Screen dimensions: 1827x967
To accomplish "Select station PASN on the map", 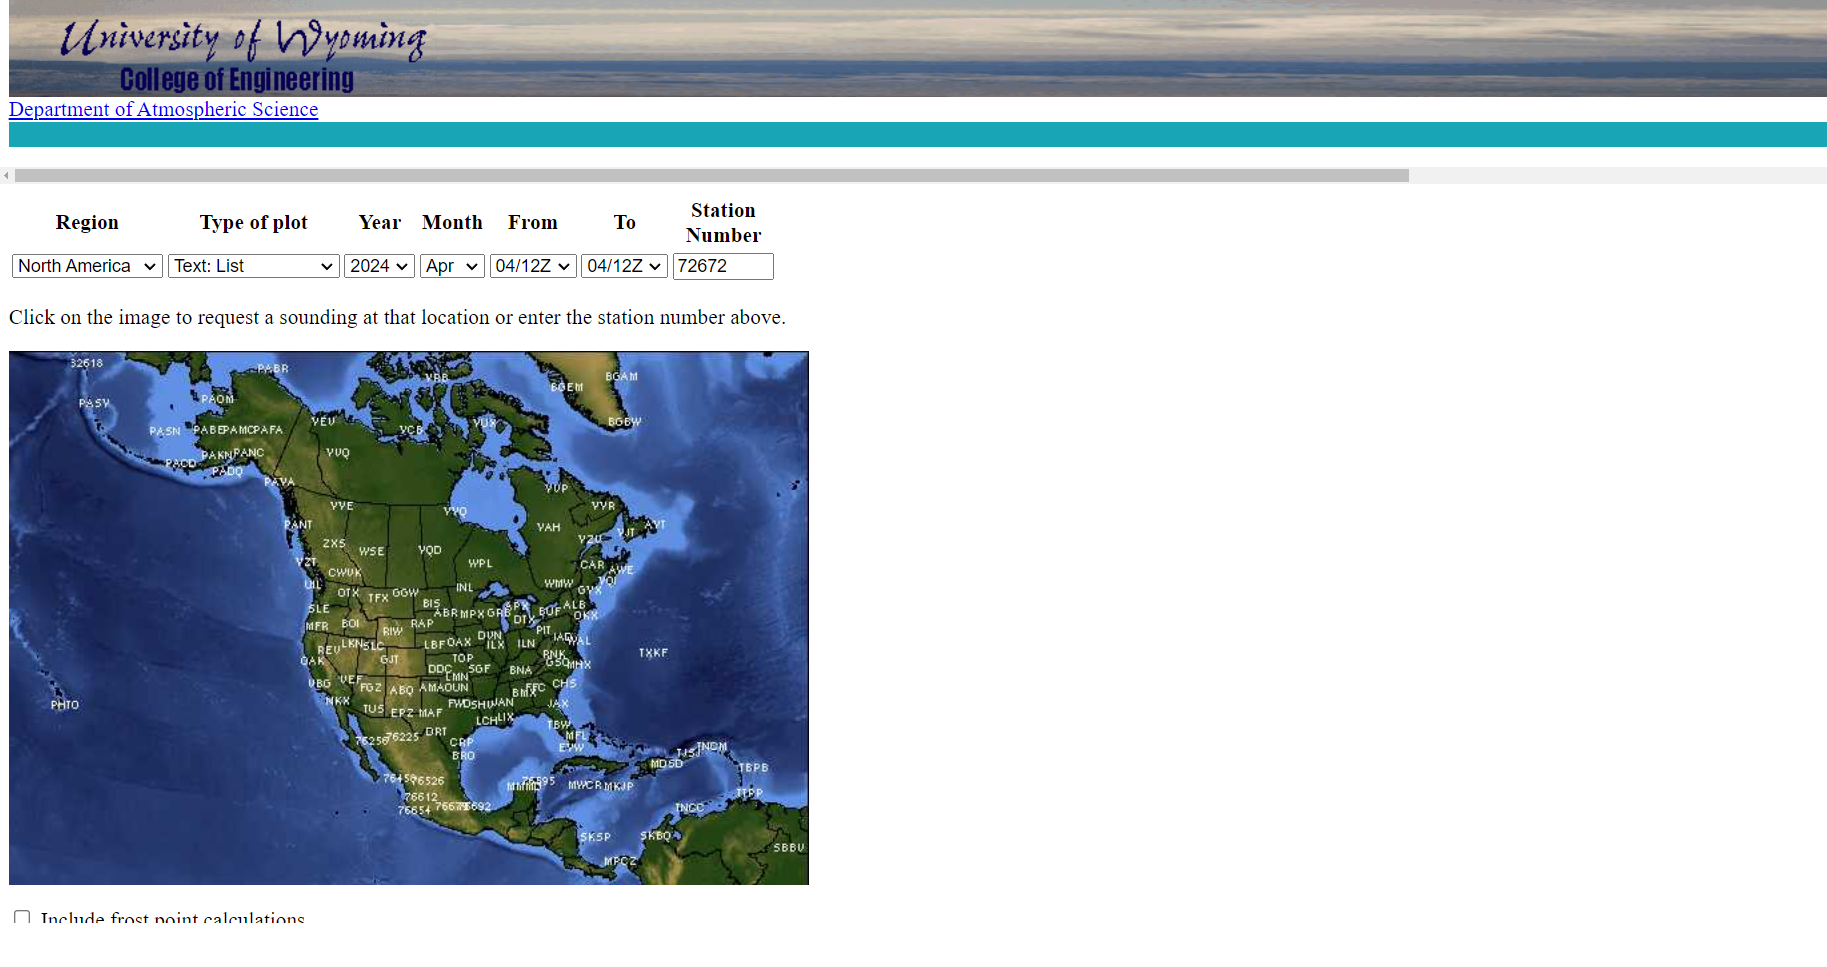I will coord(165,431).
